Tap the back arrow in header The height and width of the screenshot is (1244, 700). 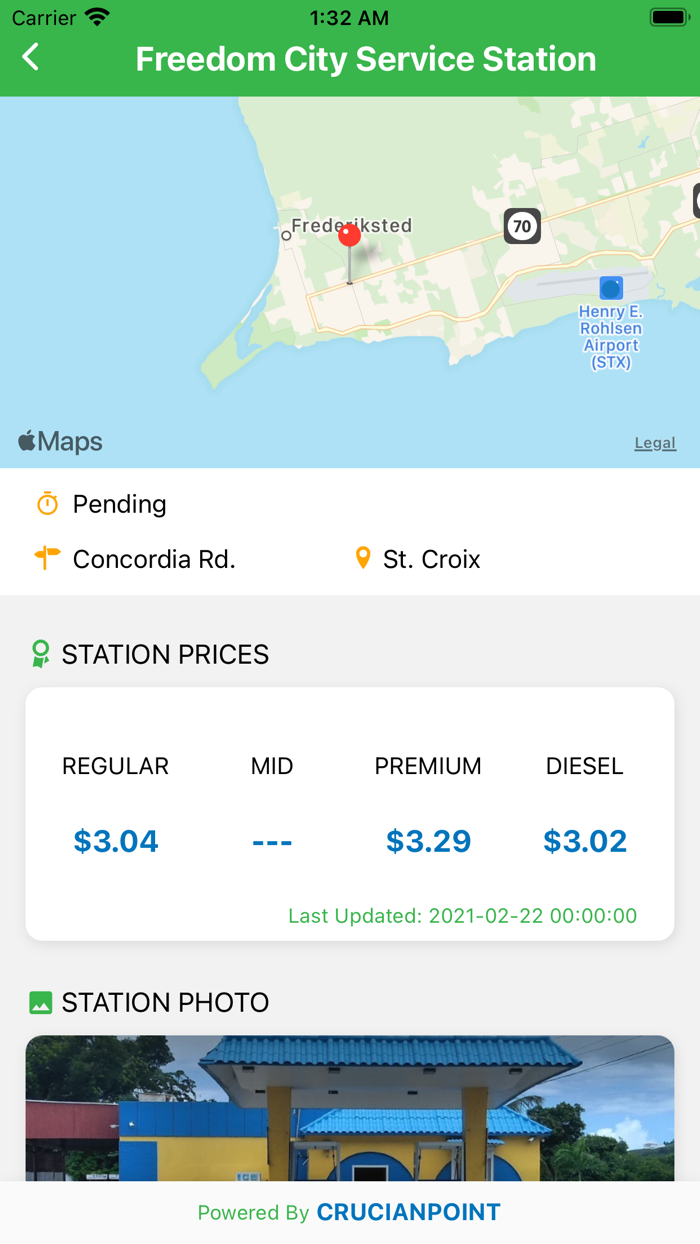tap(31, 58)
